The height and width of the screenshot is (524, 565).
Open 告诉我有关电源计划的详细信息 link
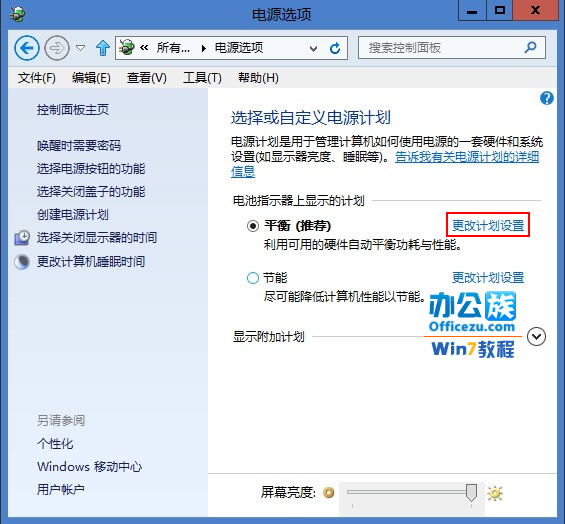[x=467, y=157]
